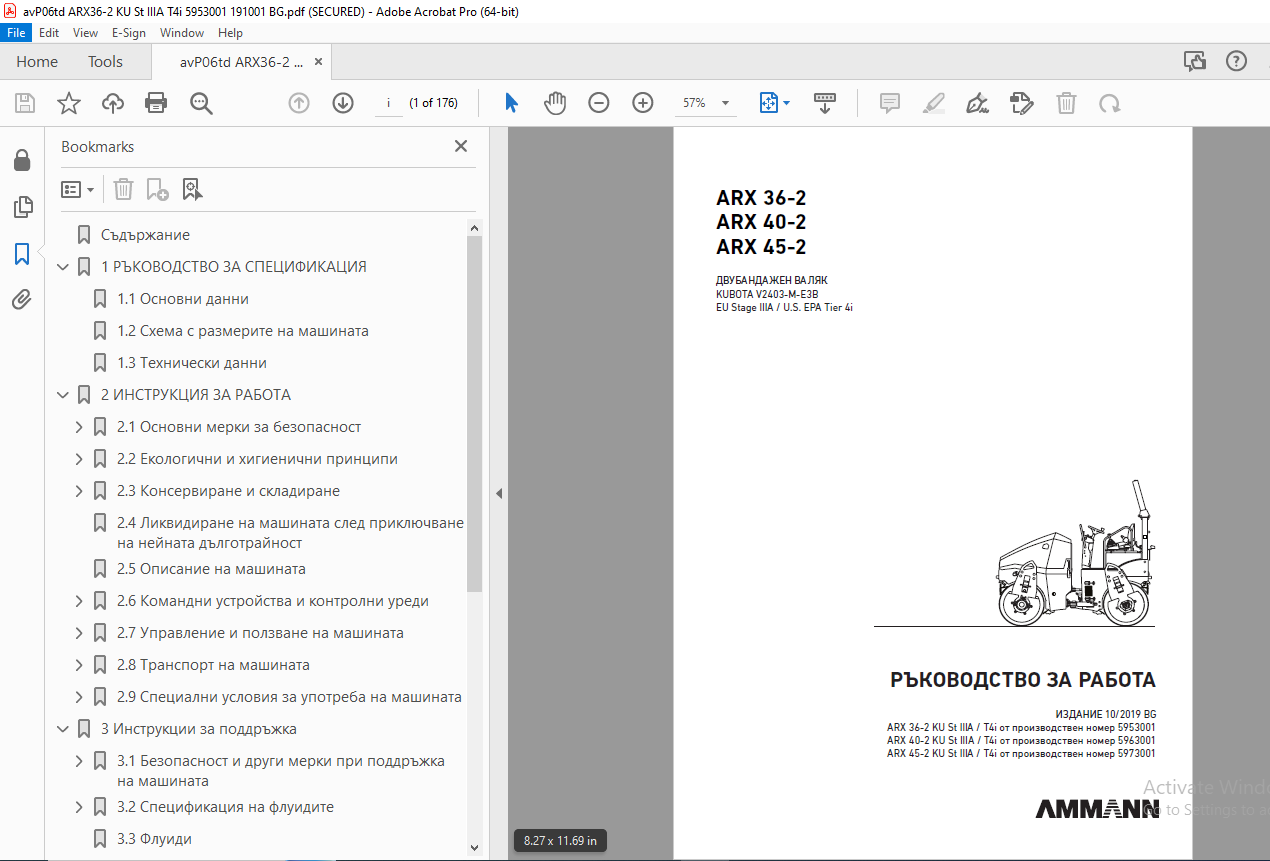Viewport: 1270px width, 861px height.
Task: Expand 2.8 Транспорт на машината
Action: click(79, 665)
